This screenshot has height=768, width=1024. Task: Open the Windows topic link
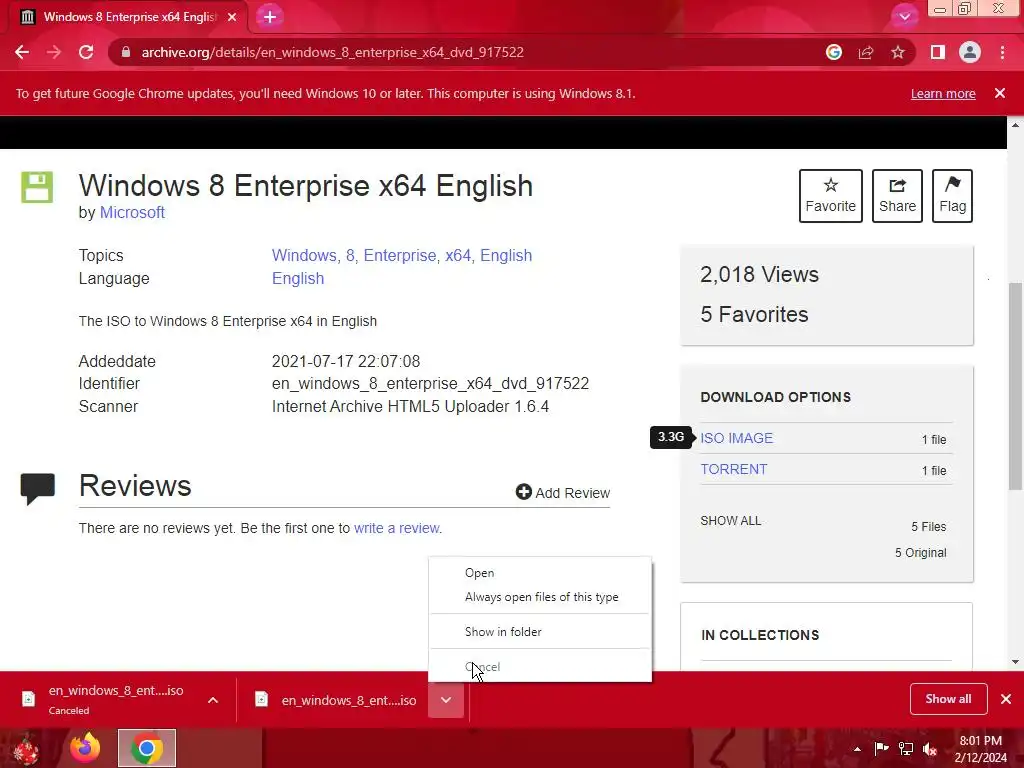304,255
